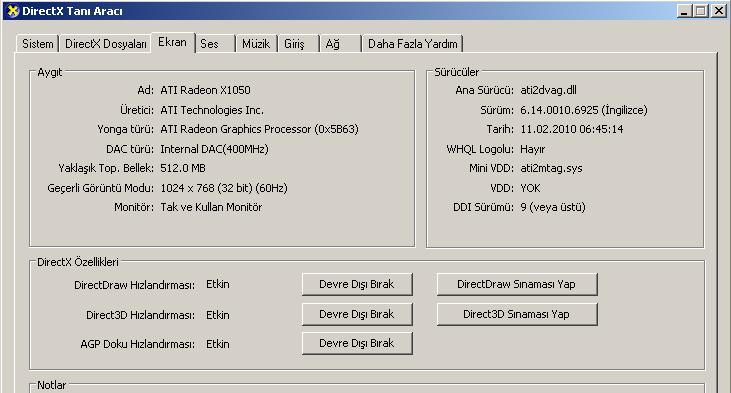Click the Mini VDD value ati2mtag.sys
This screenshot has height=393, width=731.
tap(552, 168)
